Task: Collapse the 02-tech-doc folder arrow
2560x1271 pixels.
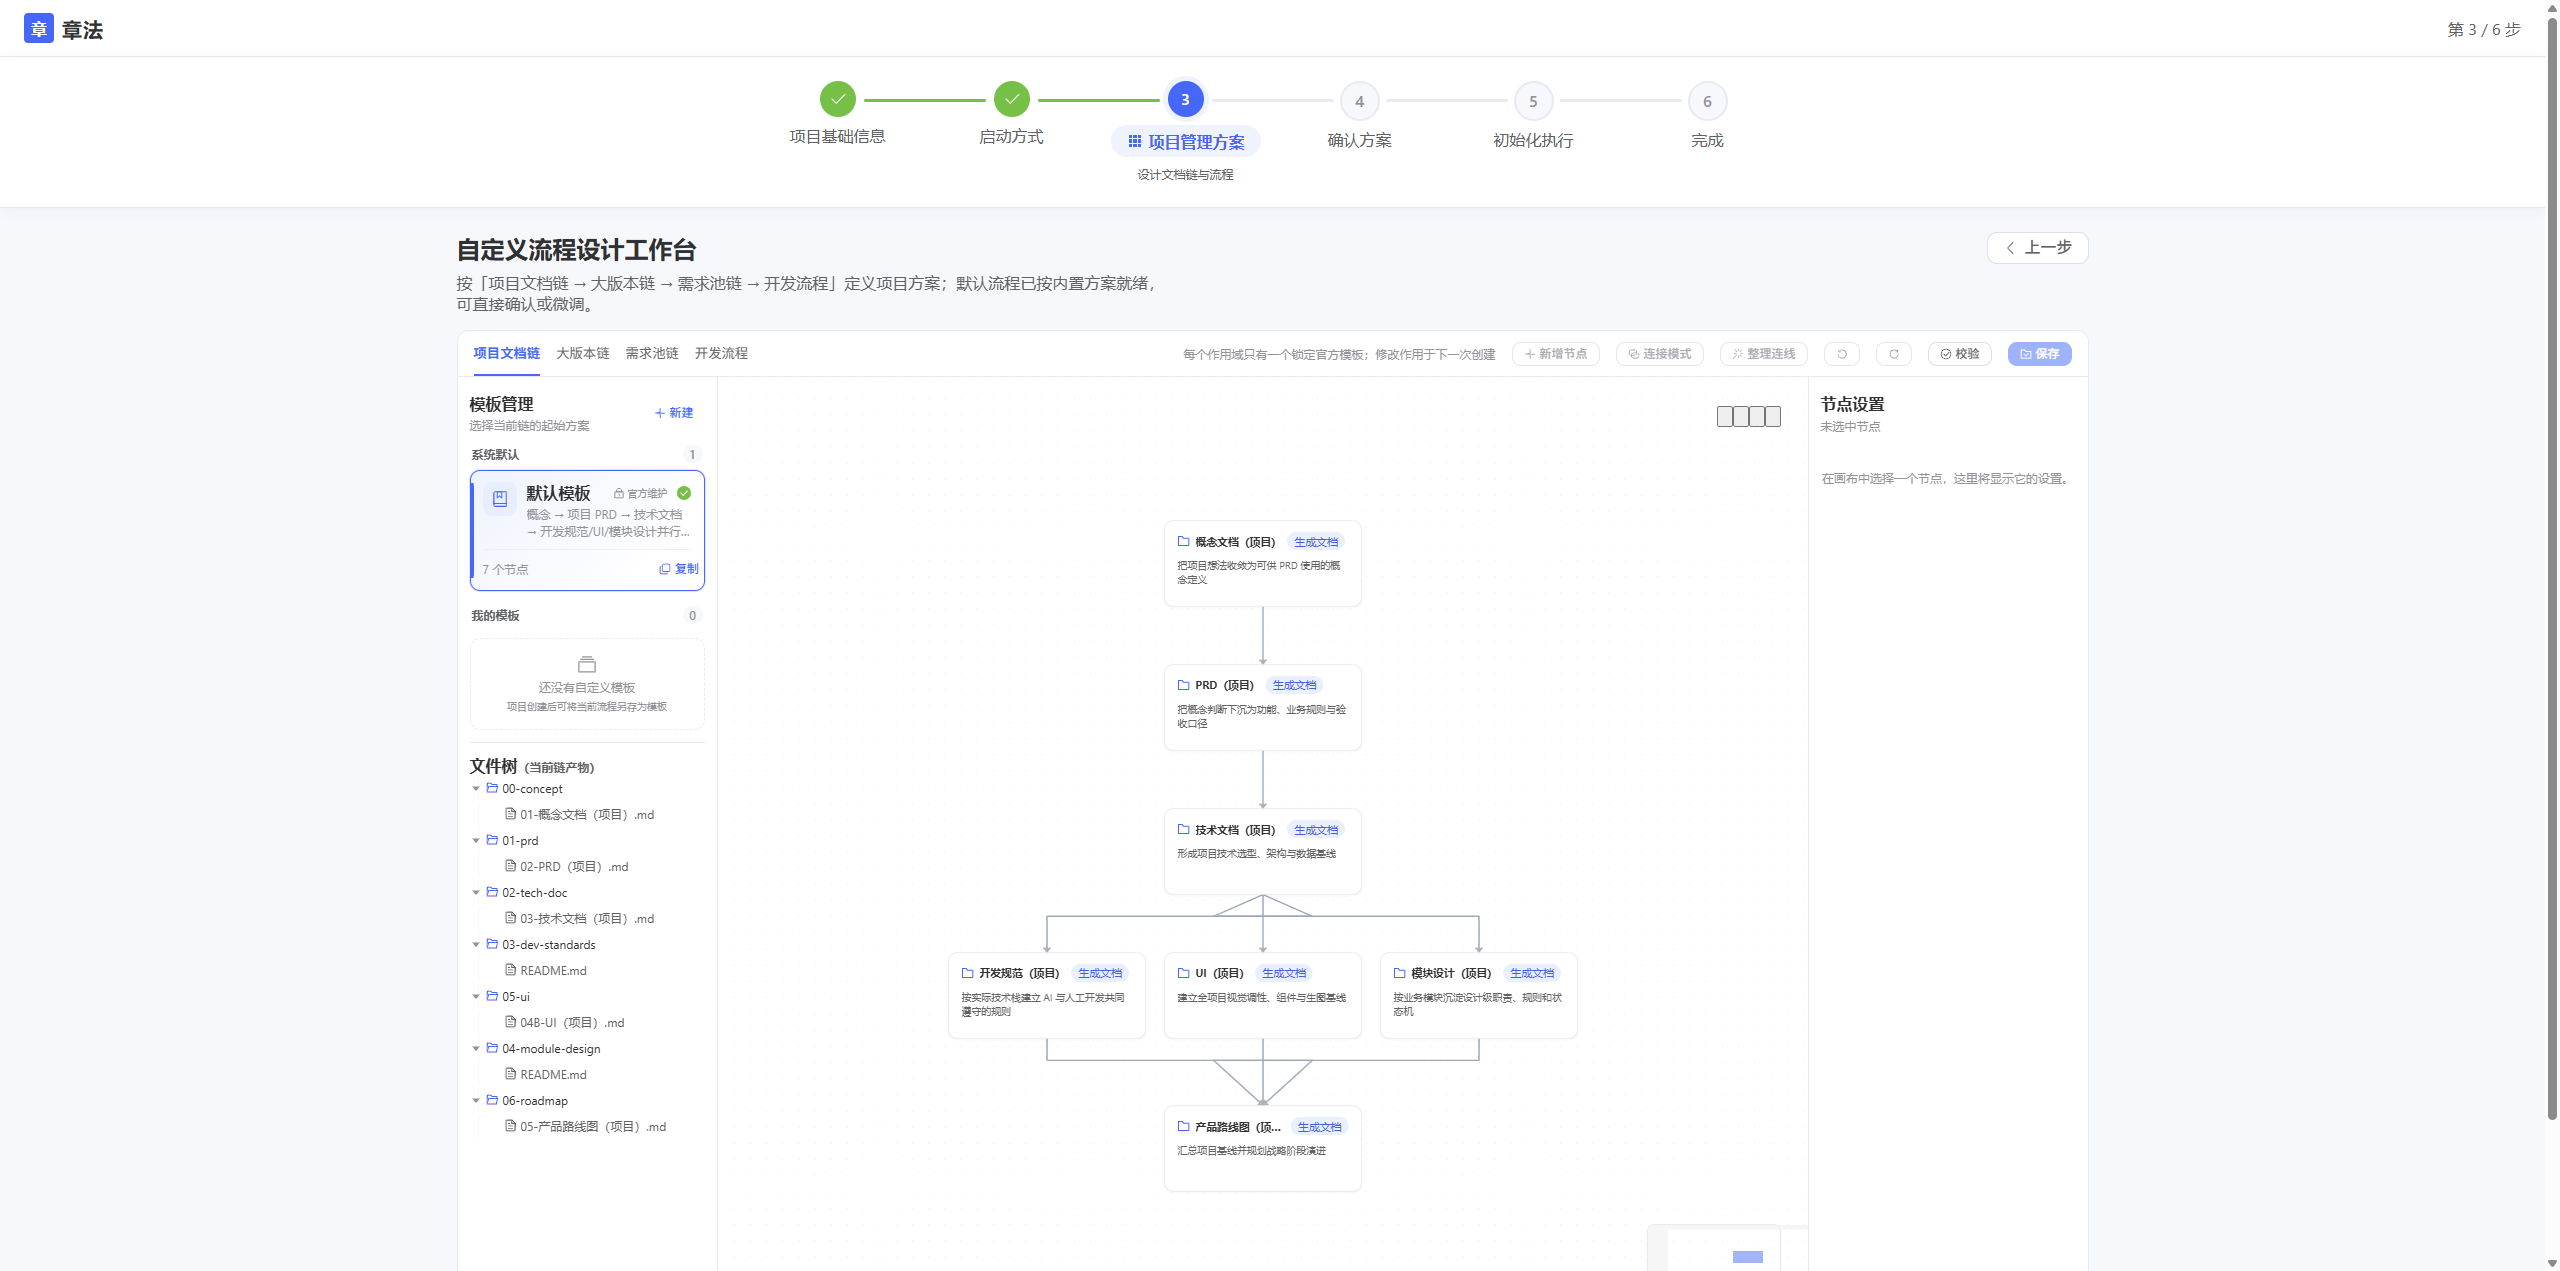Action: coord(476,893)
